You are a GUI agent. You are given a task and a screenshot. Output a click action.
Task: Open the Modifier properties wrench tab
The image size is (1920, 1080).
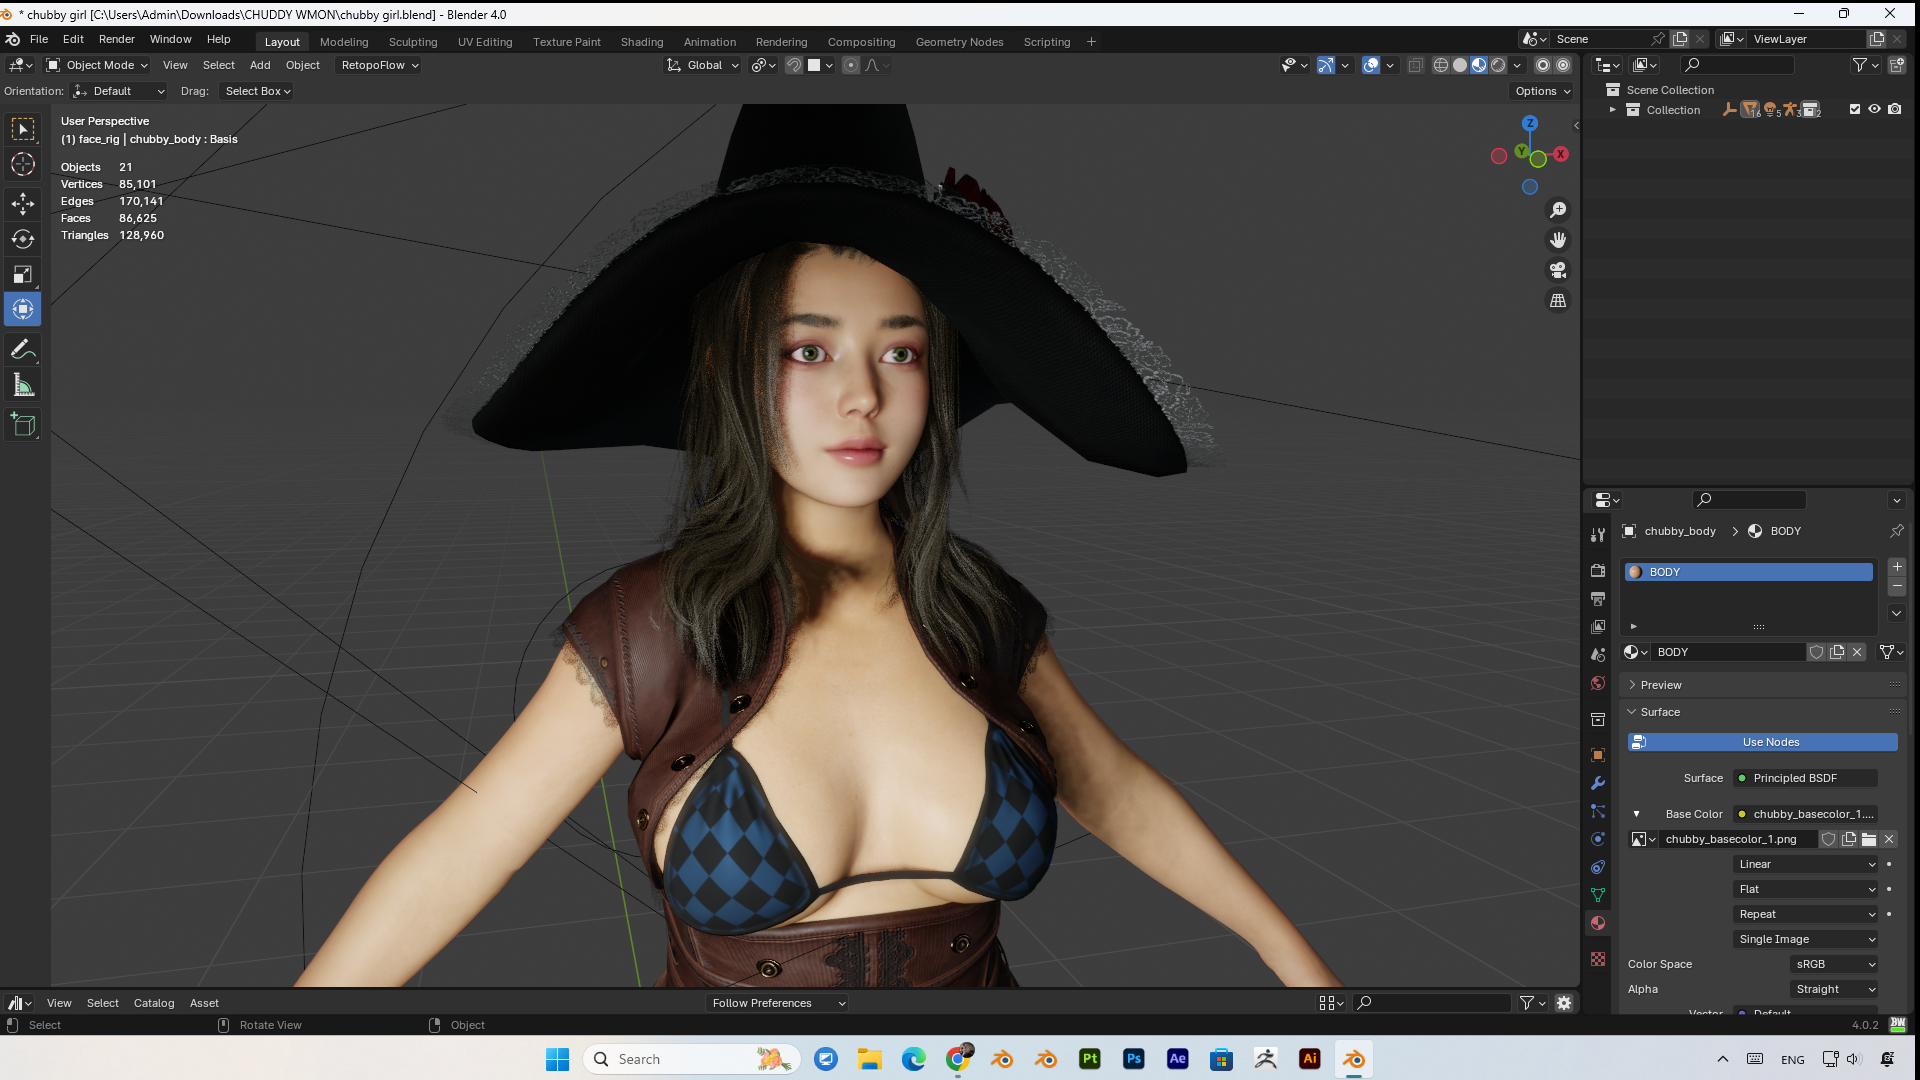(1597, 784)
